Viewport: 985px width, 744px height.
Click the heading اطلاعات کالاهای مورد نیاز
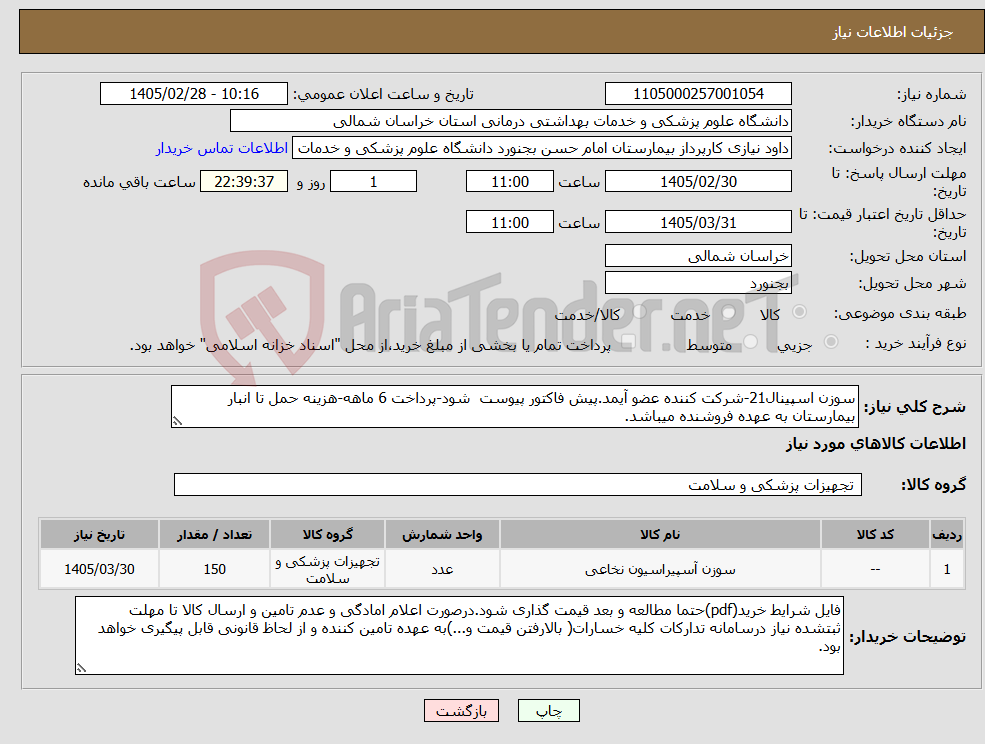point(876,444)
